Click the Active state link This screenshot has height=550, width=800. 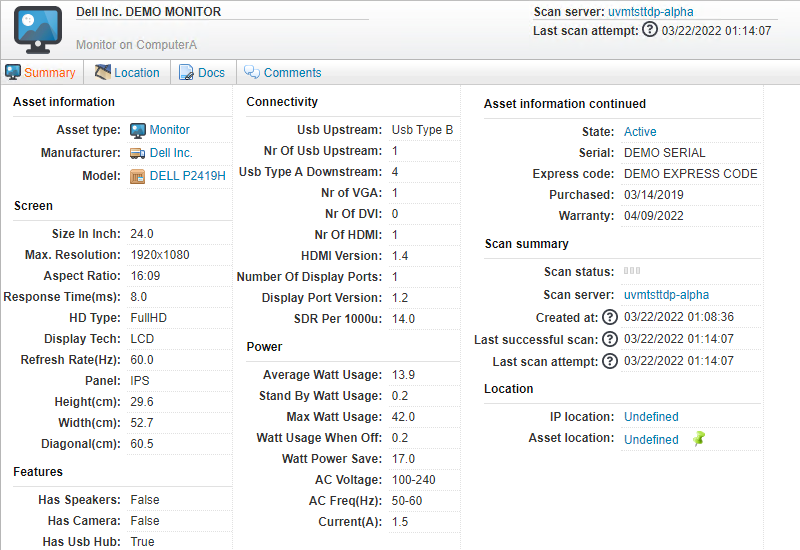640,132
